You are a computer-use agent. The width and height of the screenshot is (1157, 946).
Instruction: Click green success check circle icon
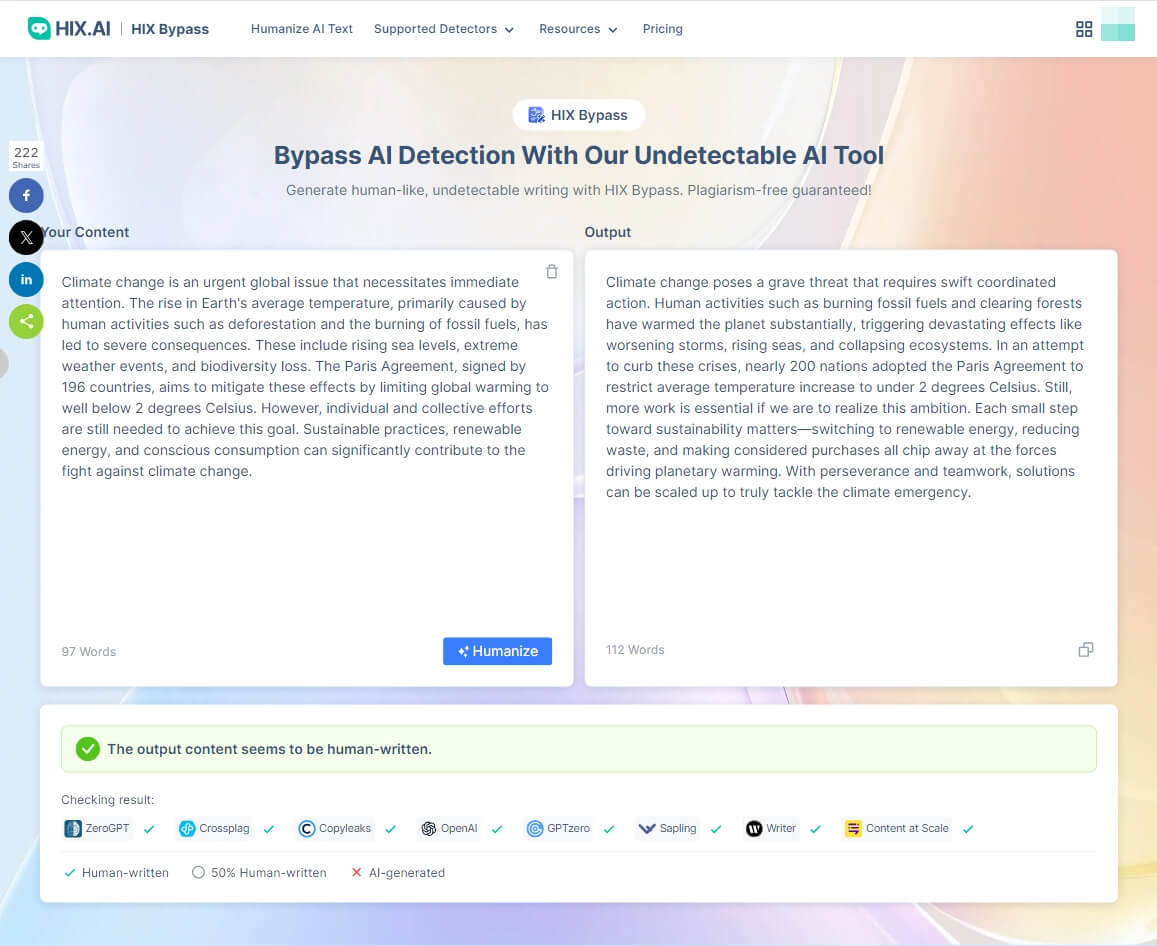[88, 749]
